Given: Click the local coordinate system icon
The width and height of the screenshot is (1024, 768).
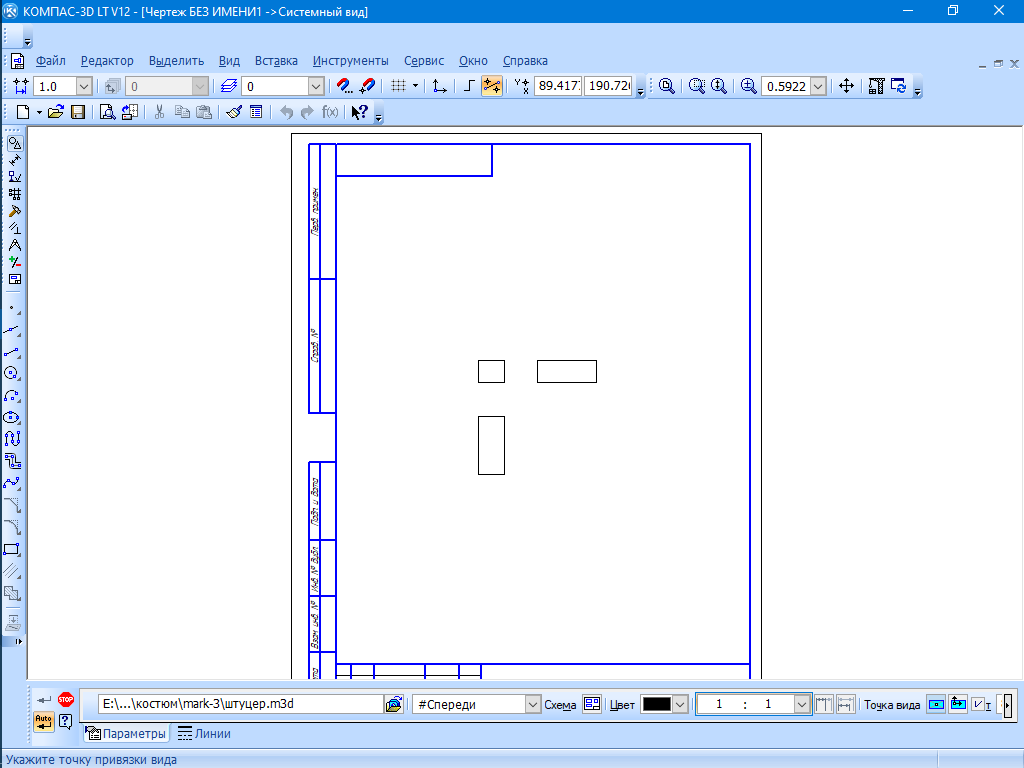Looking at the screenshot, I should point(440,86).
